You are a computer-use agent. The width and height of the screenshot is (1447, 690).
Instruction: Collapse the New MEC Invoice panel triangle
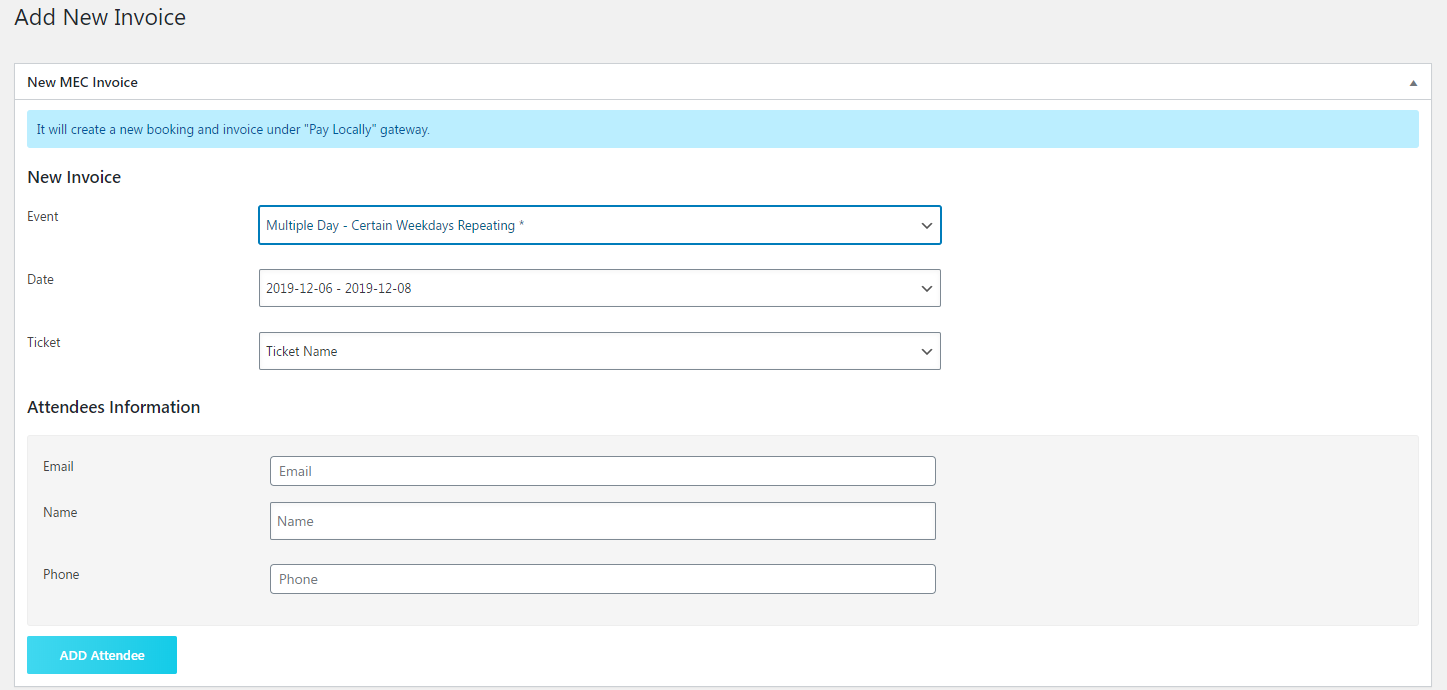pos(1413,83)
